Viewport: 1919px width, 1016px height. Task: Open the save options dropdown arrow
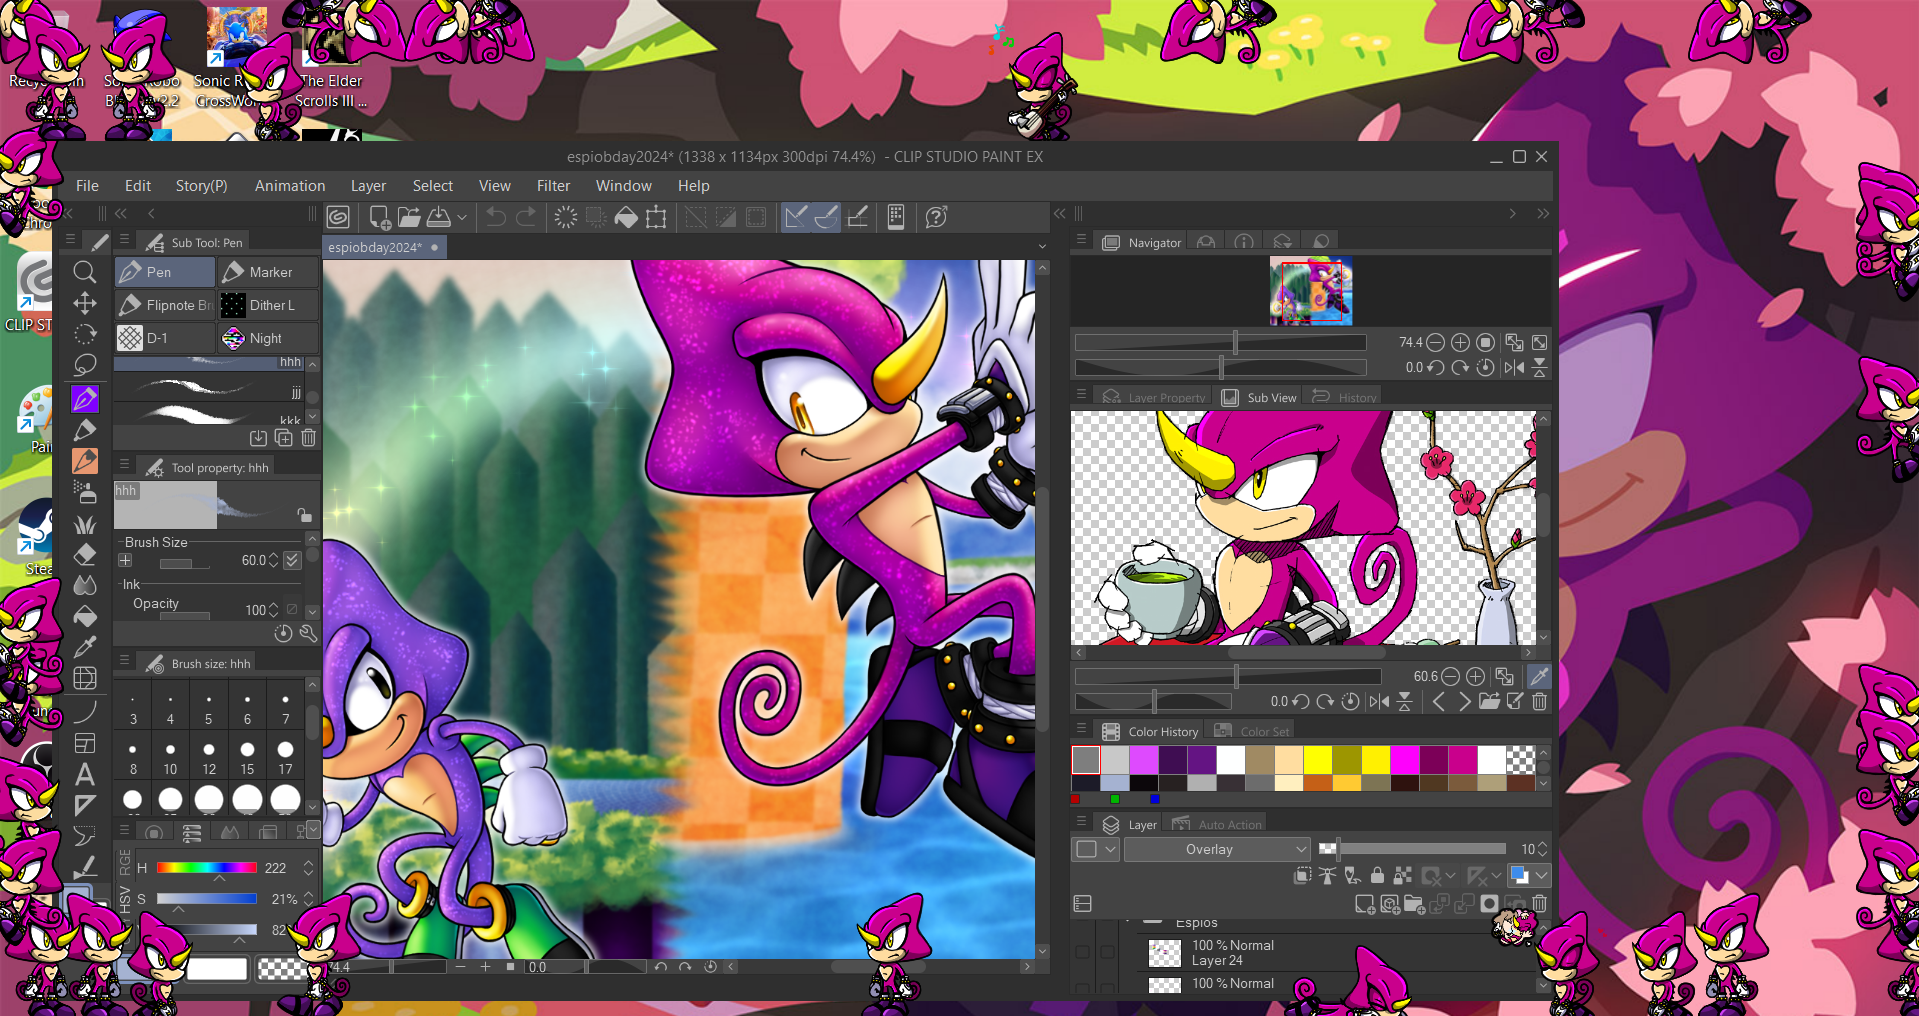[462, 217]
